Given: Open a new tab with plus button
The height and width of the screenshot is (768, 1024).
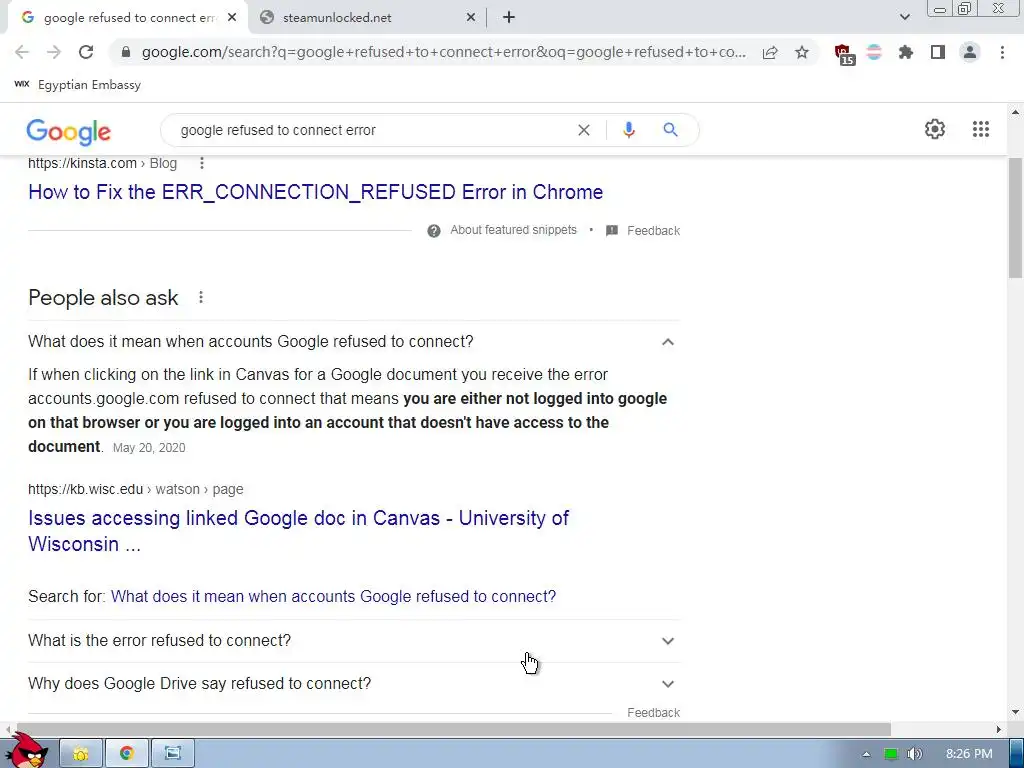Looking at the screenshot, I should (509, 18).
